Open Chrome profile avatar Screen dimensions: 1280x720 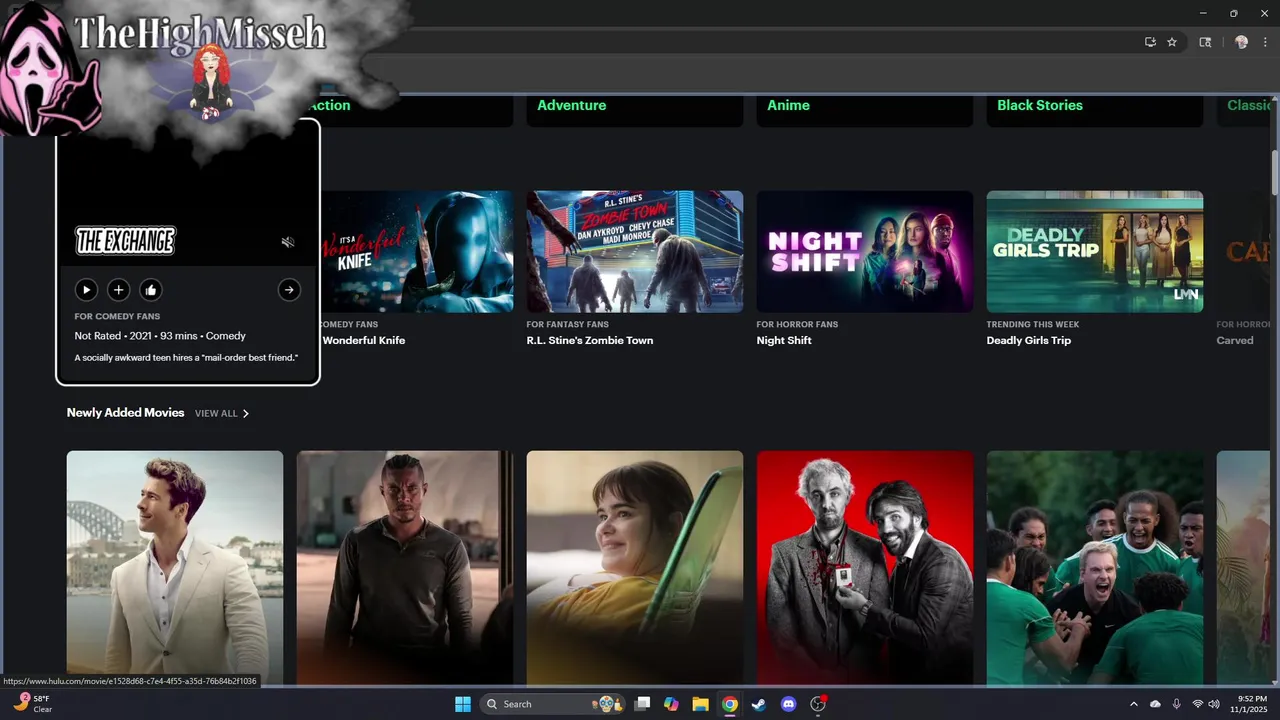(1241, 42)
